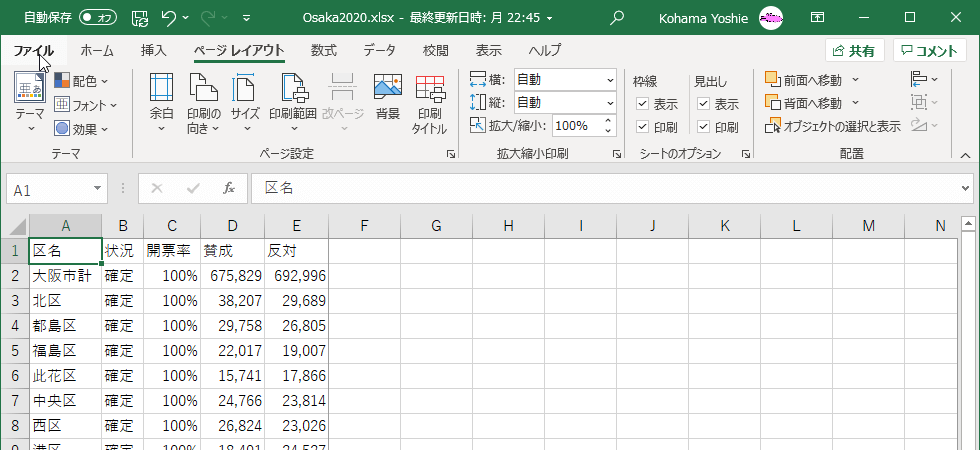
Task: Increase scale with the up stepper
Action: click(608, 121)
